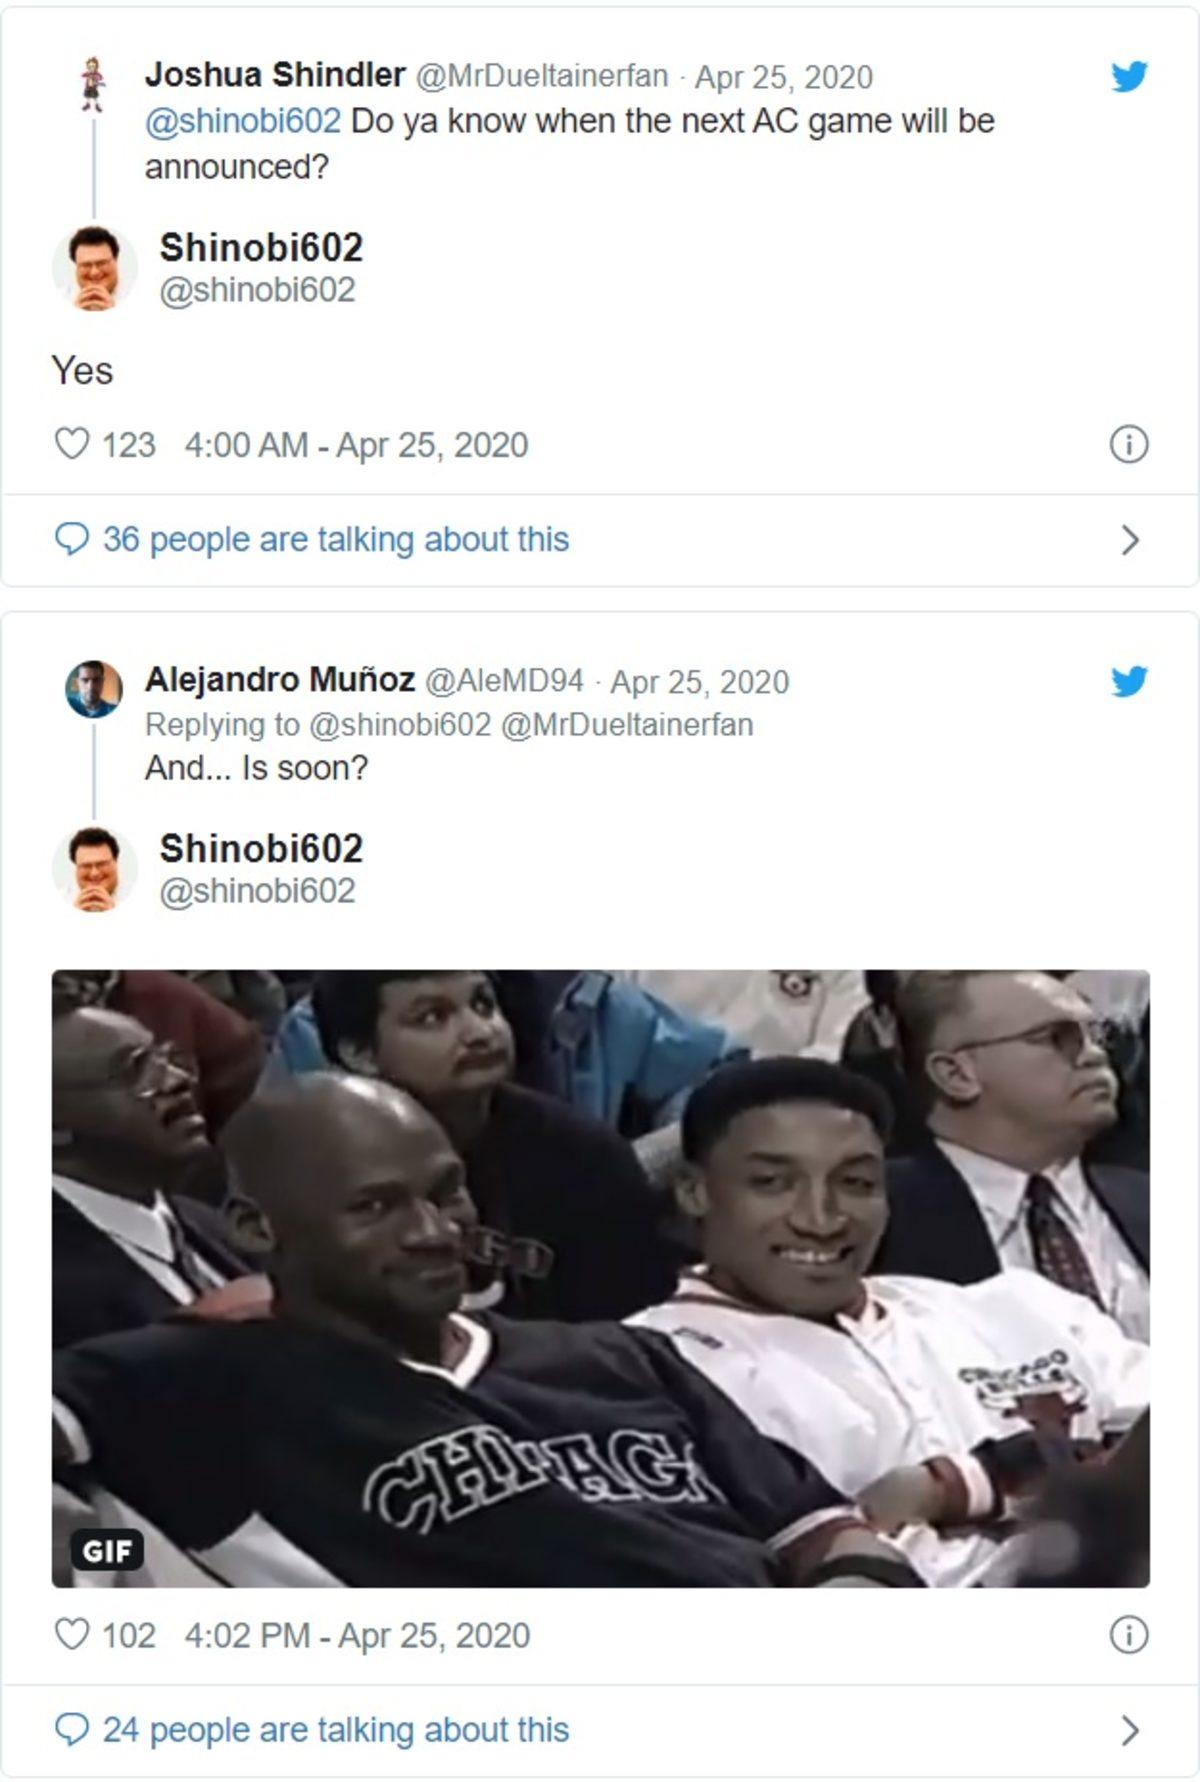The width and height of the screenshot is (1200, 1782).
Task: Open the @shinobi602 mention in Joshua's tweet
Action: tap(243, 121)
